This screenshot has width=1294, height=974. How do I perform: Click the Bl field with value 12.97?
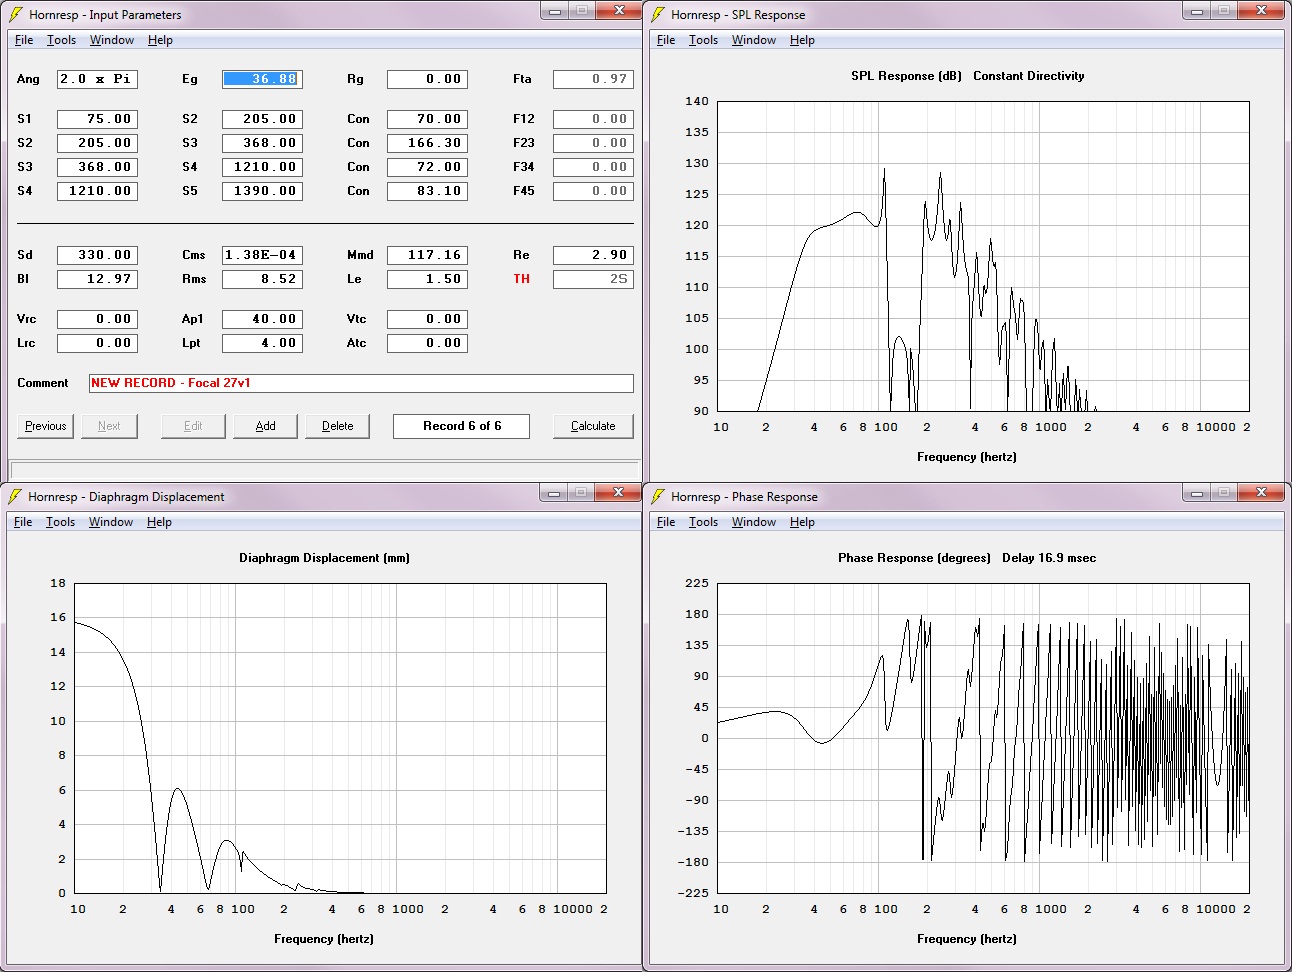97,279
